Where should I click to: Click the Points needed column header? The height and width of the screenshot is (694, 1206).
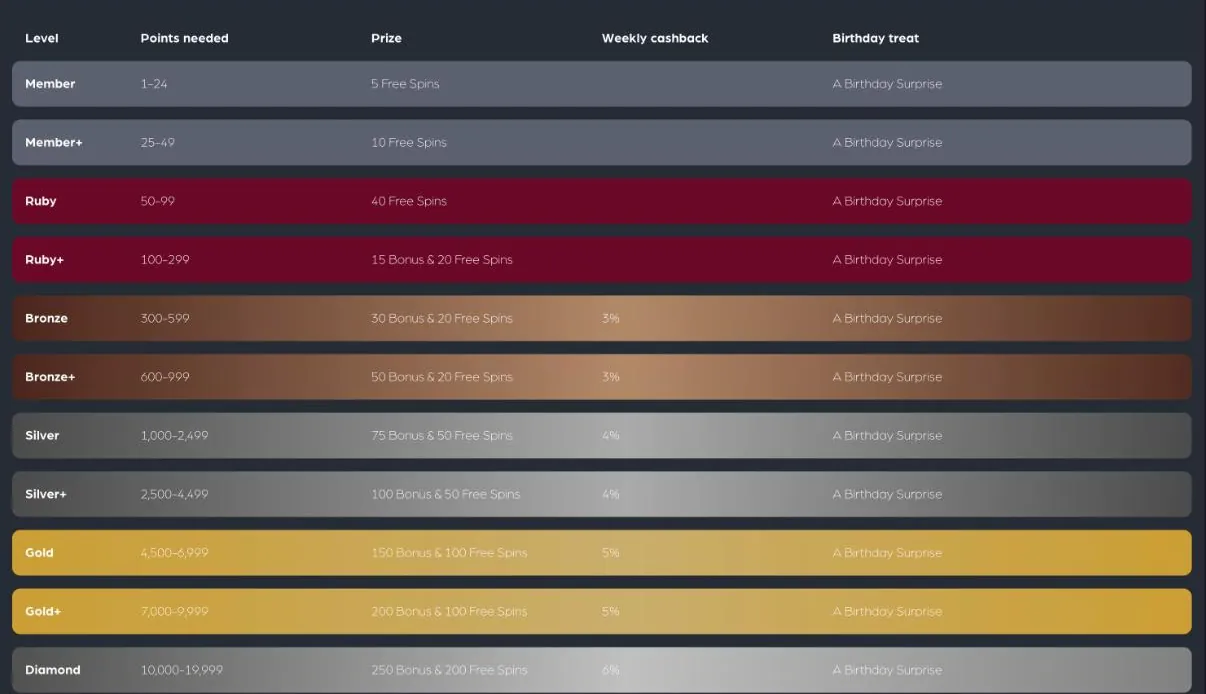pyautogui.click(x=184, y=38)
